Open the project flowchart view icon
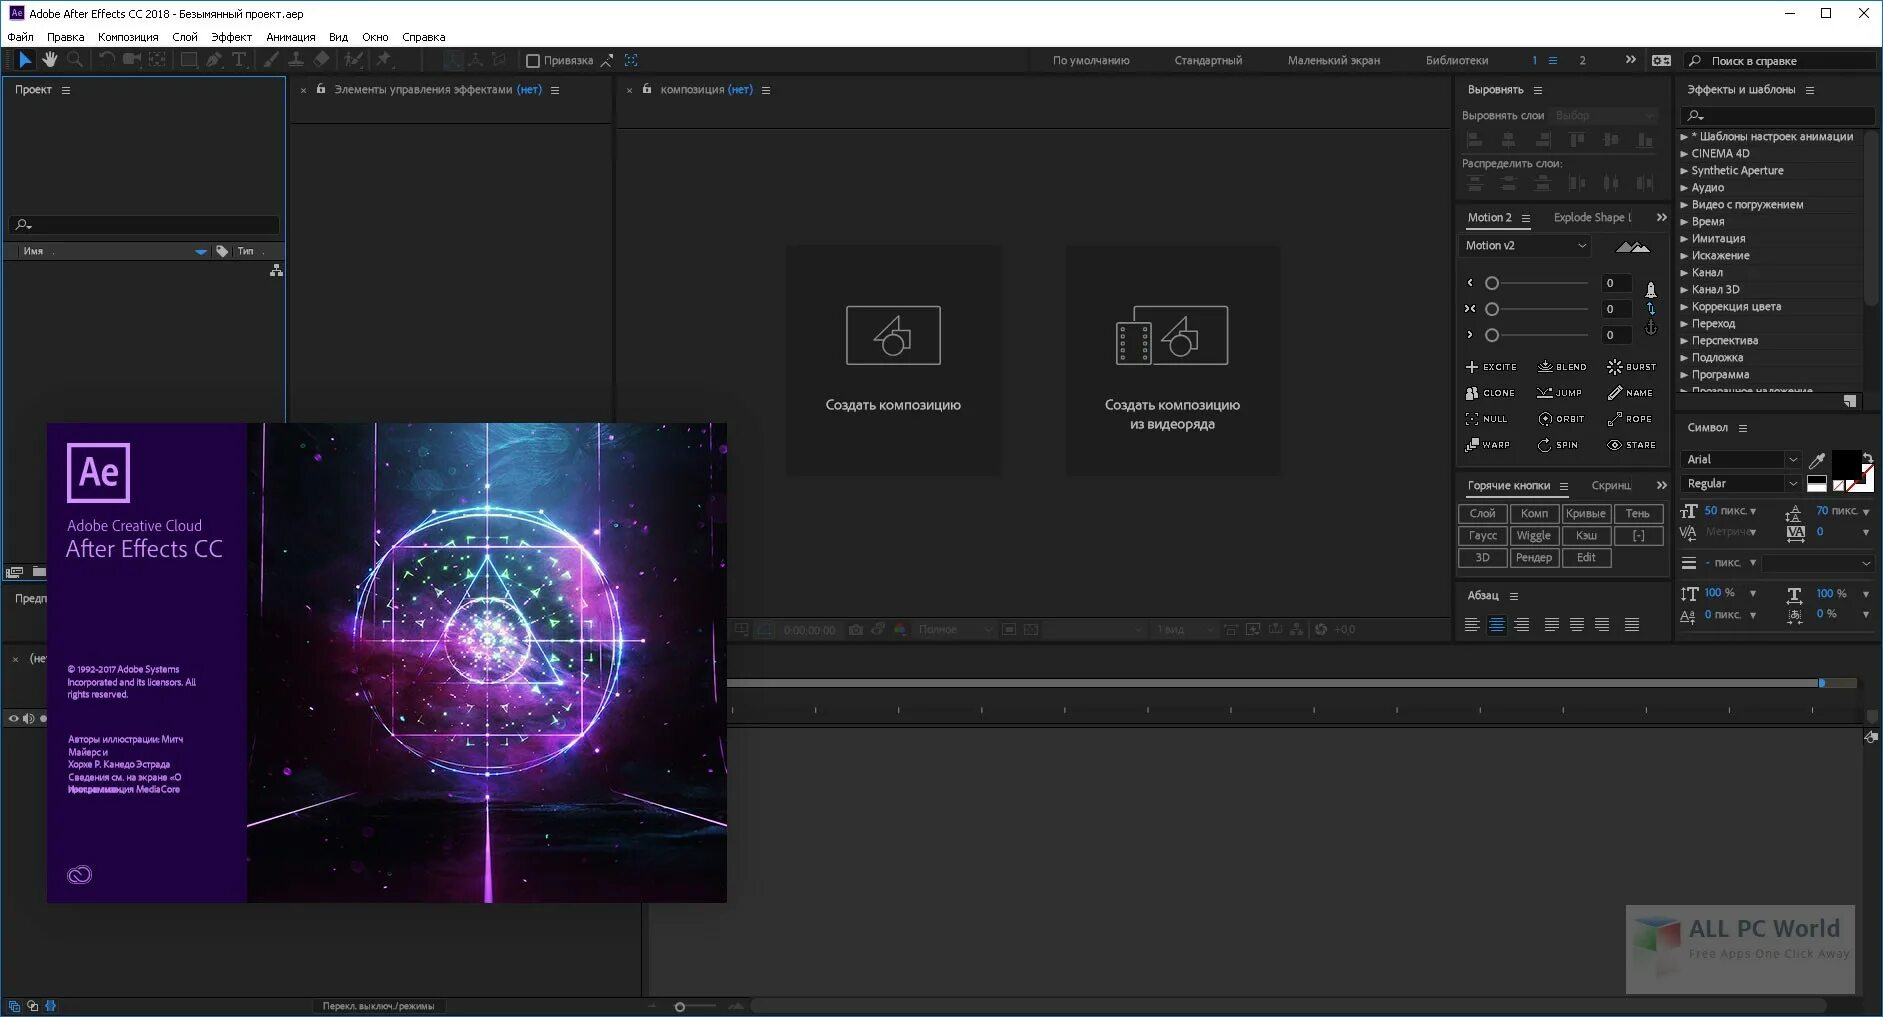Viewport: 1883px width, 1017px height. pyautogui.click(x=276, y=271)
